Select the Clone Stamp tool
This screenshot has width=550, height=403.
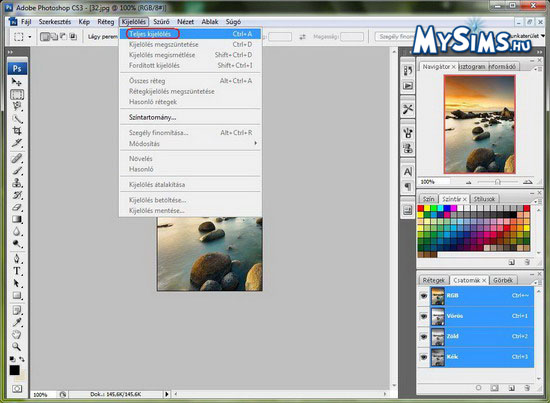click(17, 183)
